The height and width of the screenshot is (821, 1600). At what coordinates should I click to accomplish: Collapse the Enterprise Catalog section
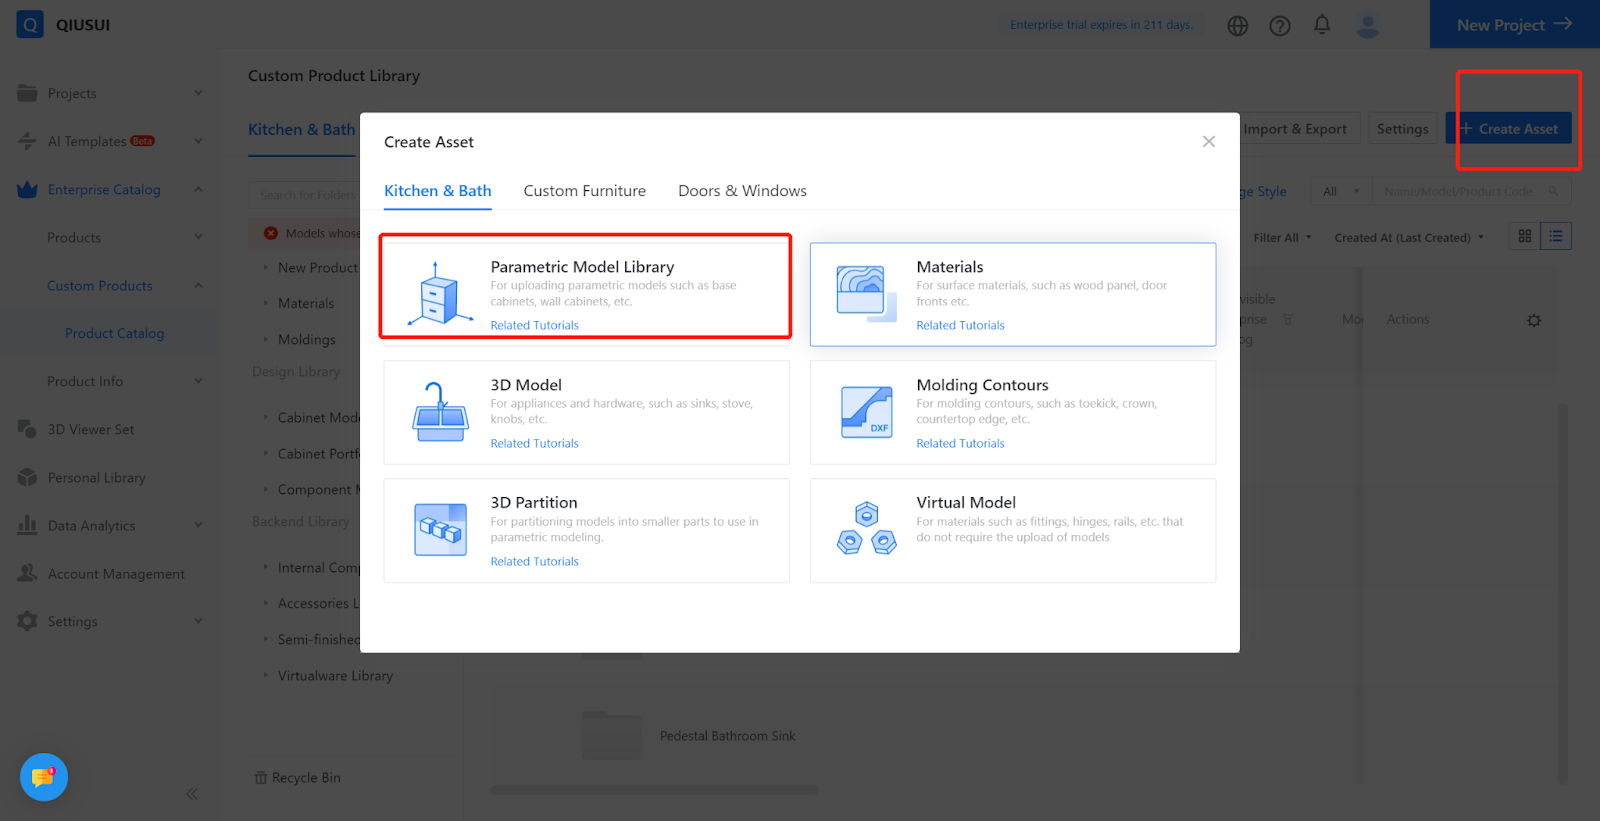(x=198, y=190)
